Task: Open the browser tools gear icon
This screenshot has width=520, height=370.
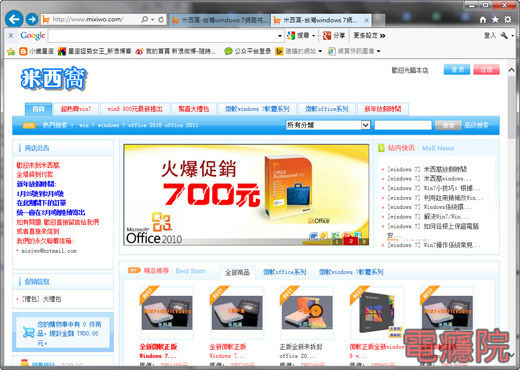Action: tap(508, 20)
